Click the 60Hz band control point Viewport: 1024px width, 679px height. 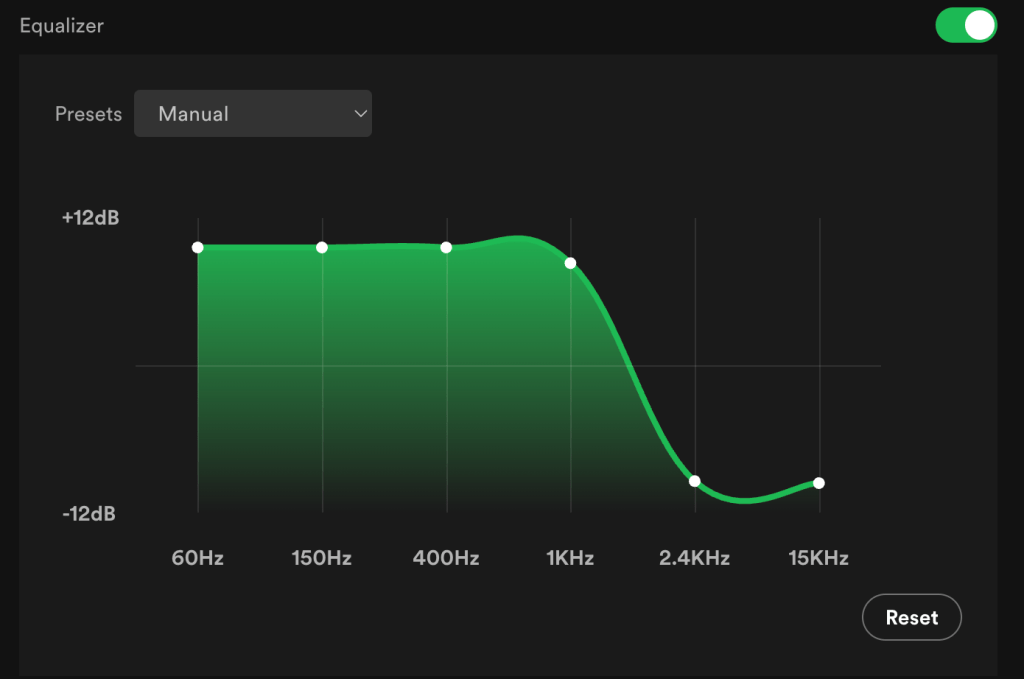(x=198, y=247)
